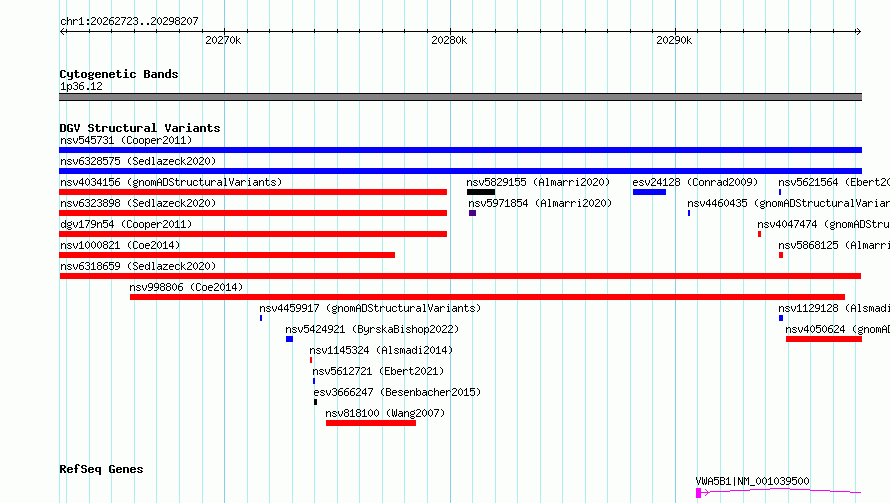Click the DGV Structural Variants track title

(x=140, y=128)
